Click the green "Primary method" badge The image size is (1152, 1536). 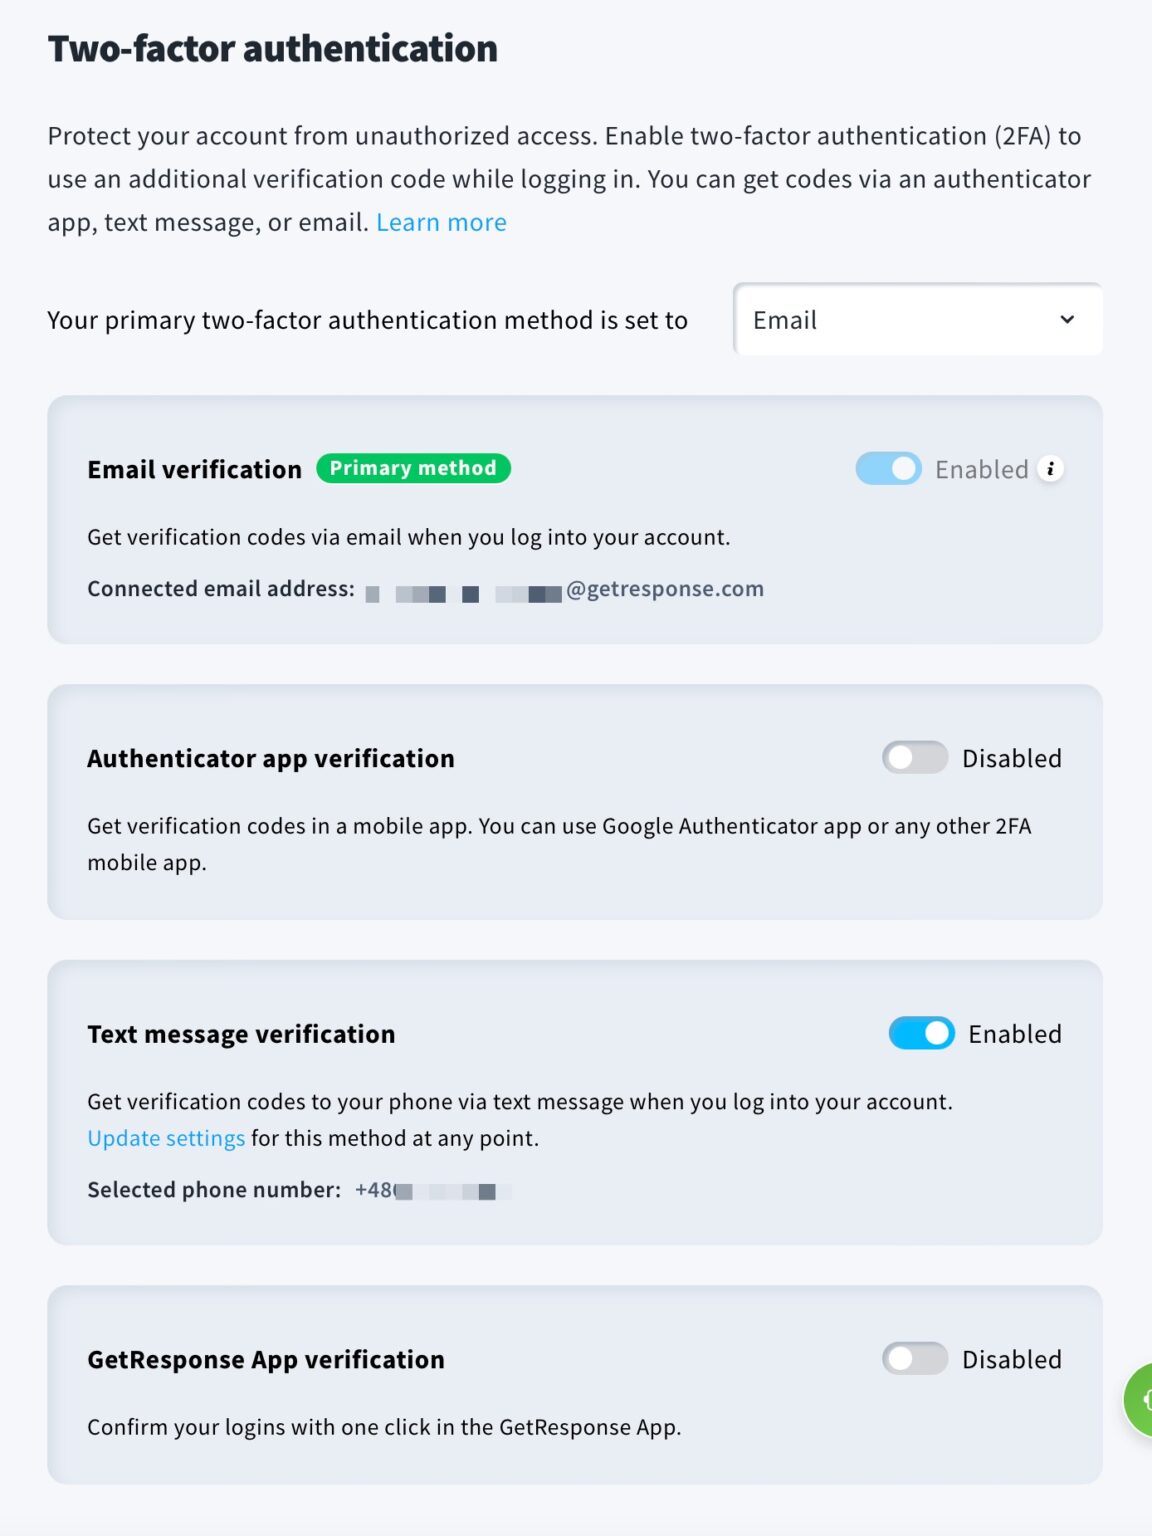click(x=413, y=468)
